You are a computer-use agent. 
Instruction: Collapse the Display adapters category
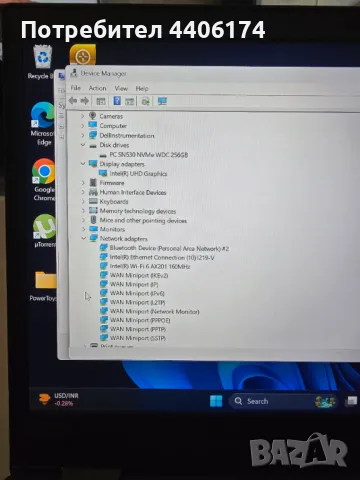tap(83, 164)
